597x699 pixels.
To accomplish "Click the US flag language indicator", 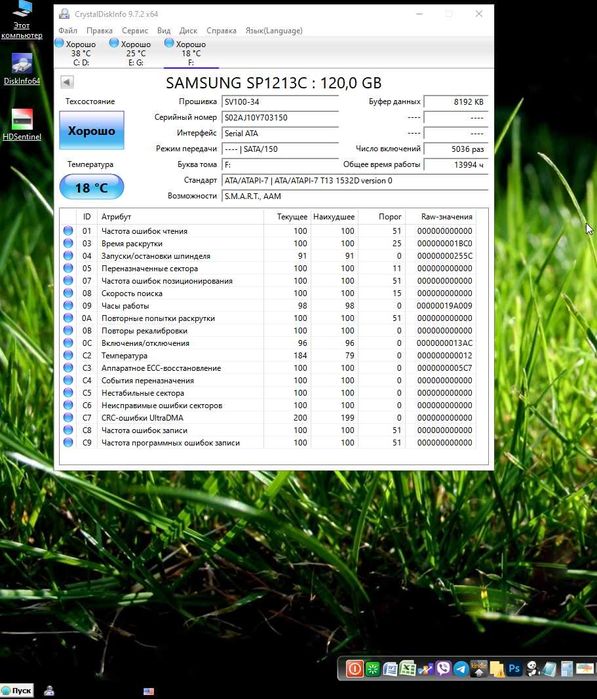I will (x=148, y=691).
